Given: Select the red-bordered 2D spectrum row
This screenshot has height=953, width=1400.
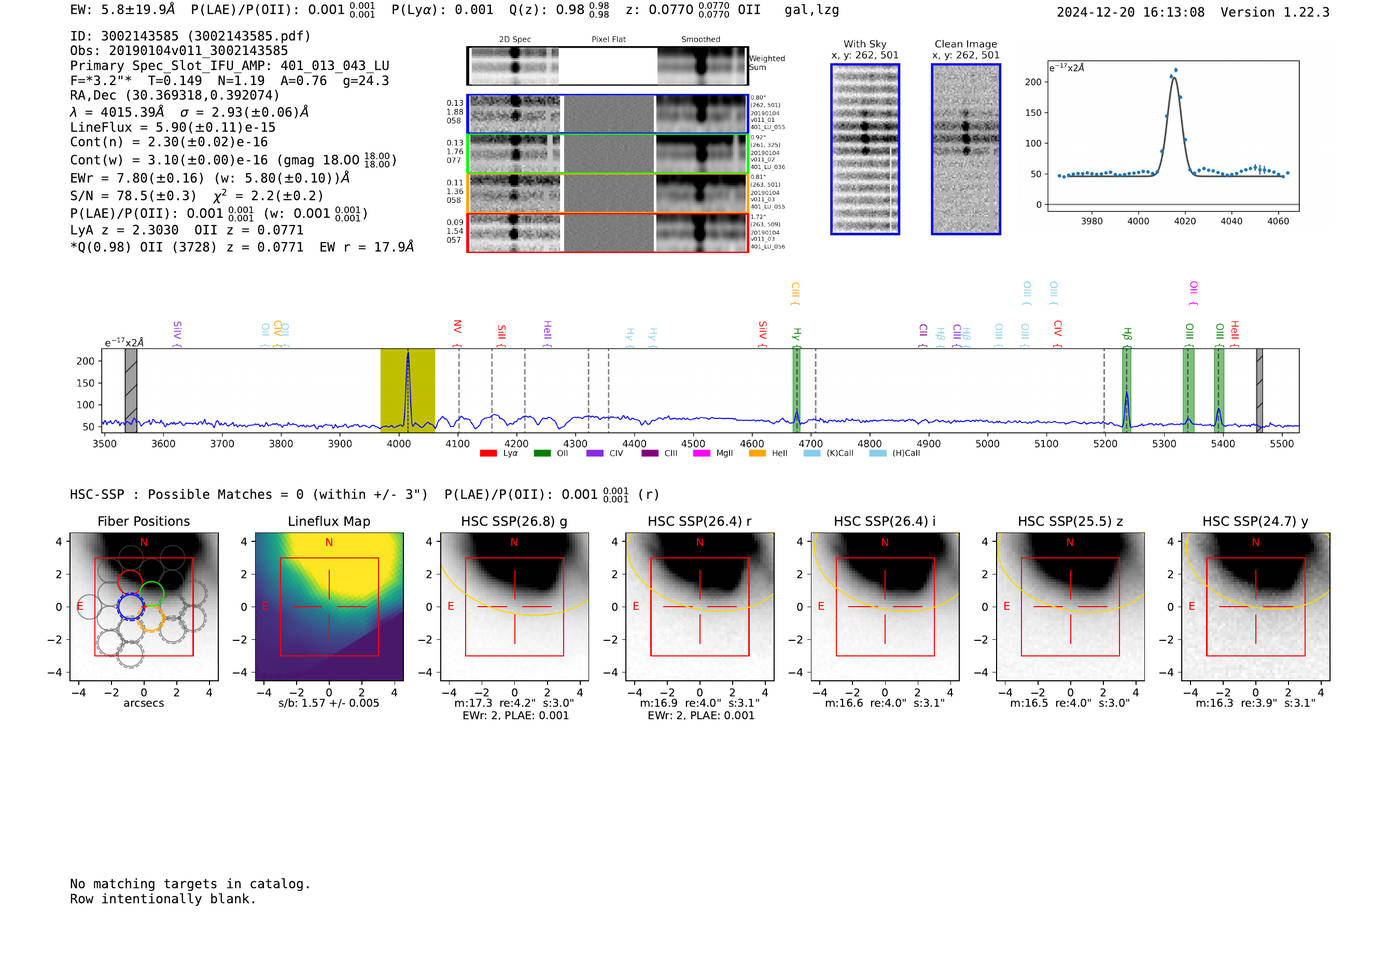Looking at the screenshot, I should pyautogui.click(x=607, y=232).
